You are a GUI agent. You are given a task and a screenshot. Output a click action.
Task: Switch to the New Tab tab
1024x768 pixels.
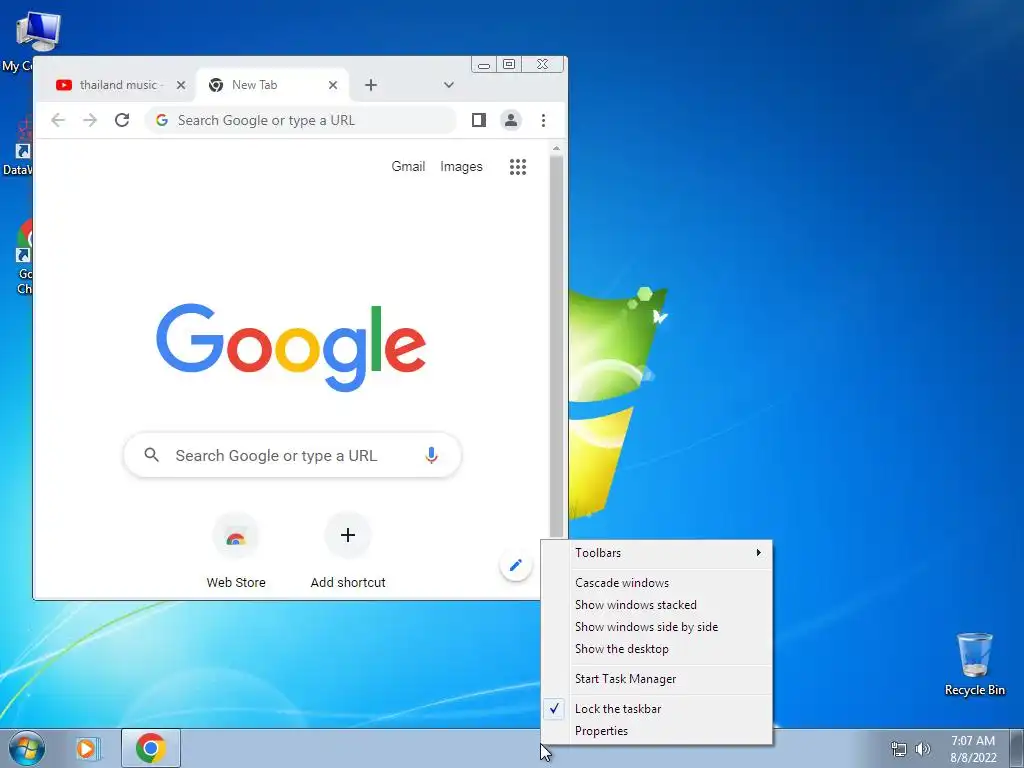(272, 85)
